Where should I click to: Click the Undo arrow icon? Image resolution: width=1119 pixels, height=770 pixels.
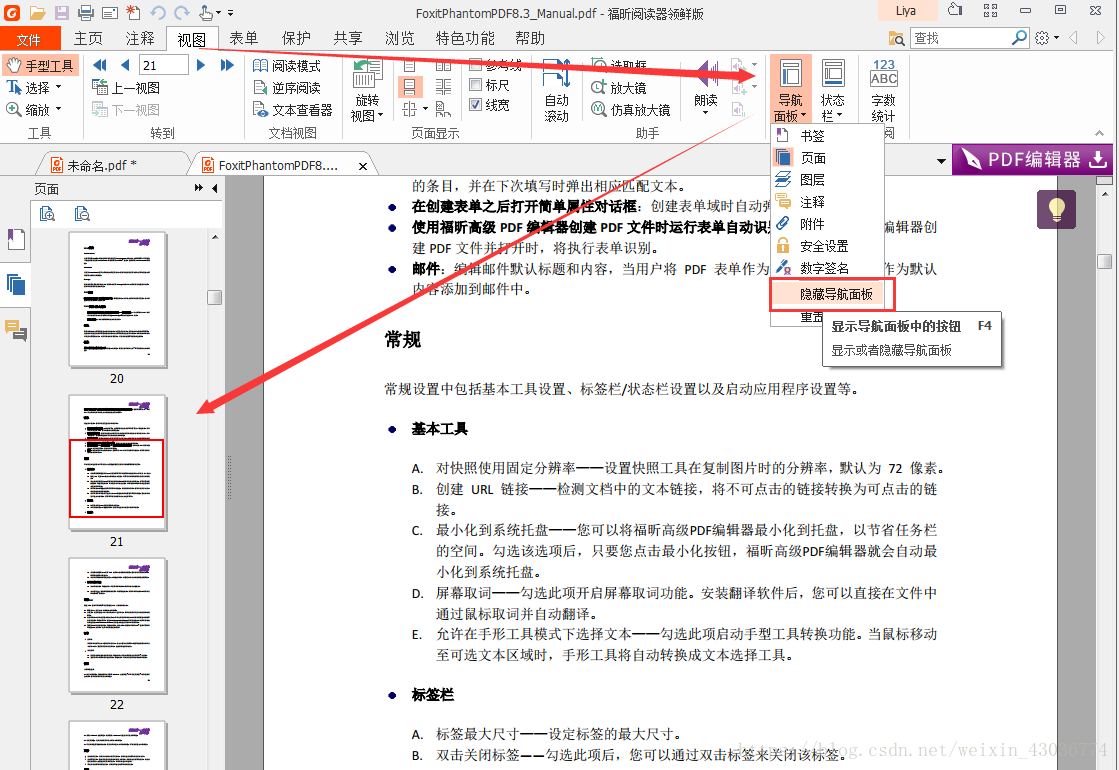click(158, 12)
